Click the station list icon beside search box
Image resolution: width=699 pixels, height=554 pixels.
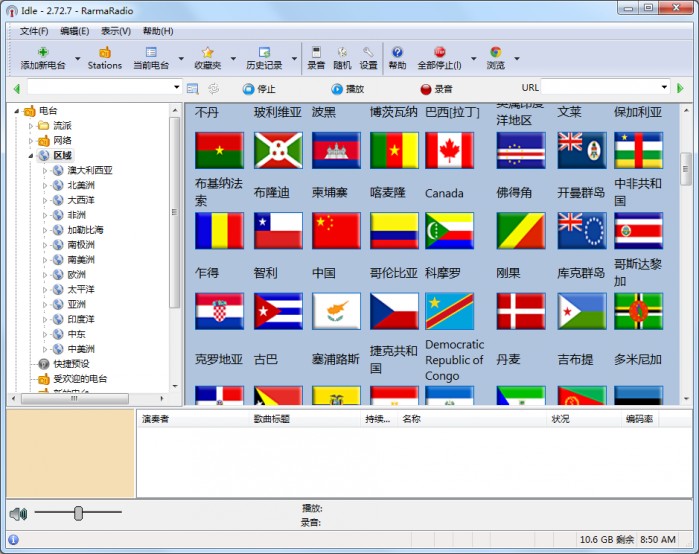192,89
